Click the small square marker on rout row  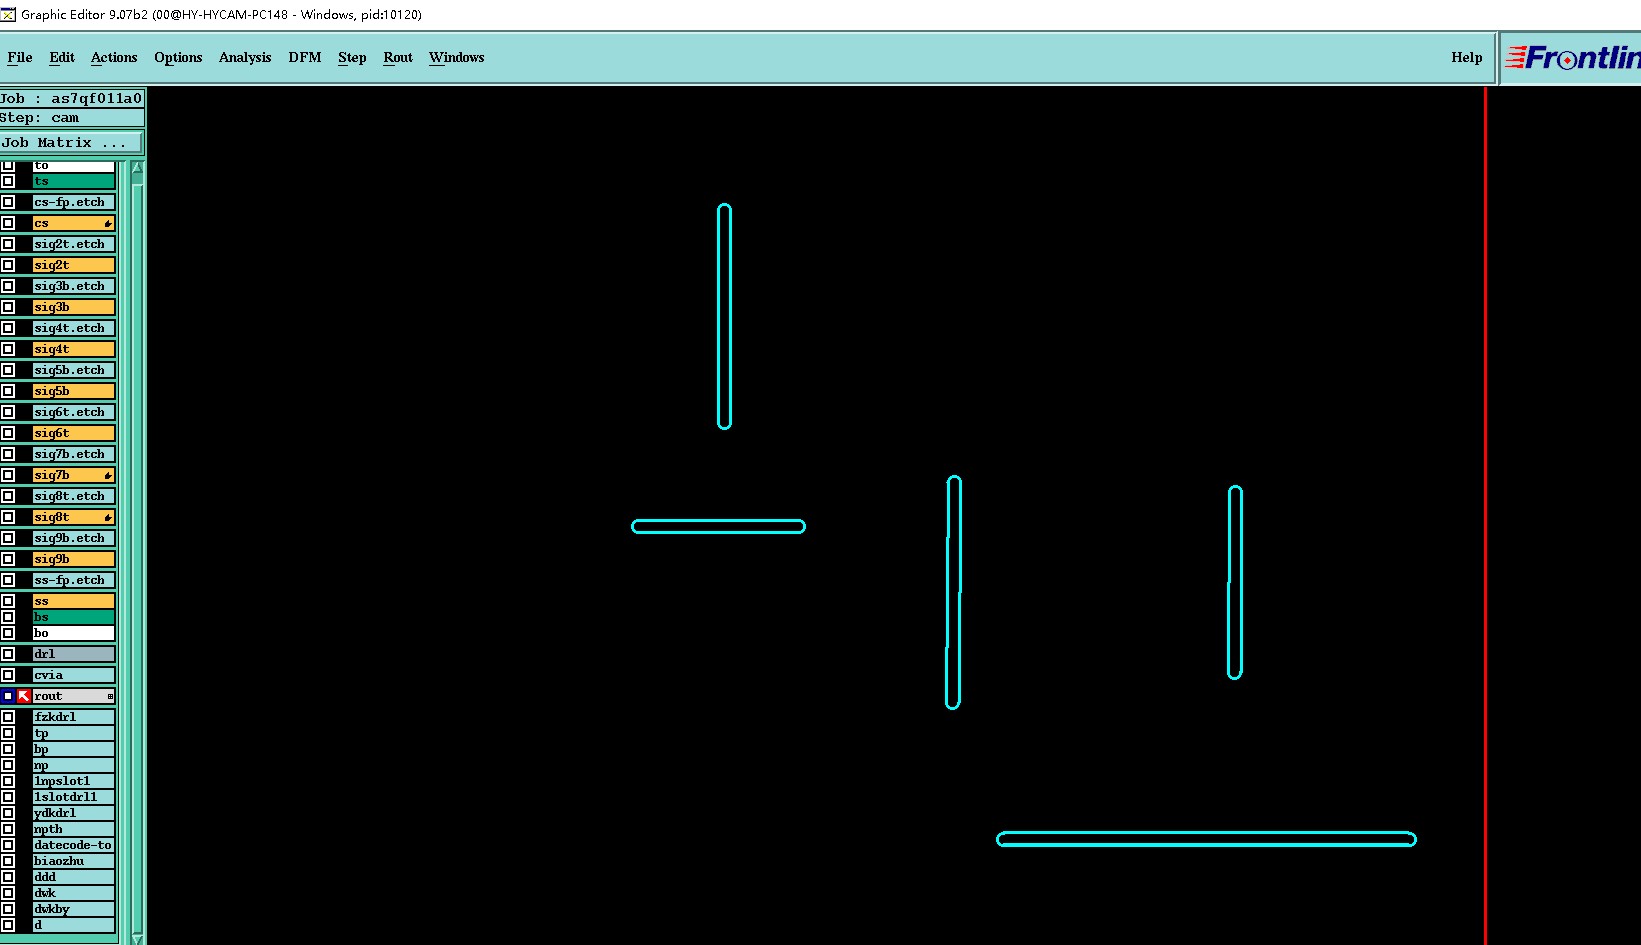pyautogui.click(x=110, y=696)
